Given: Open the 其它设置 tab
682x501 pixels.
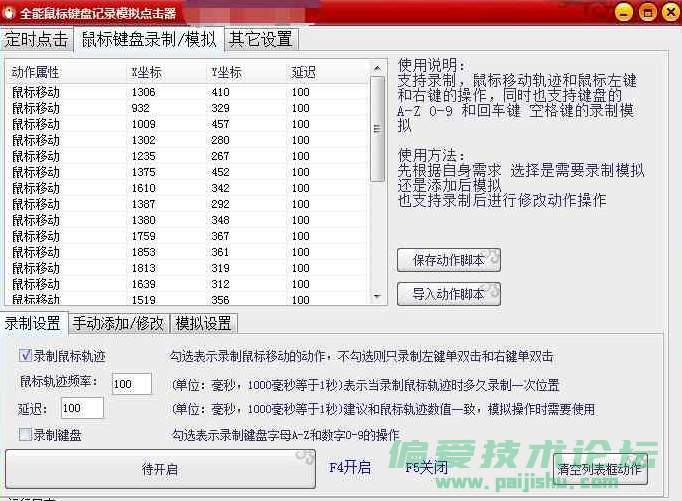Looking at the screenshot, I should tap(261, 39).
